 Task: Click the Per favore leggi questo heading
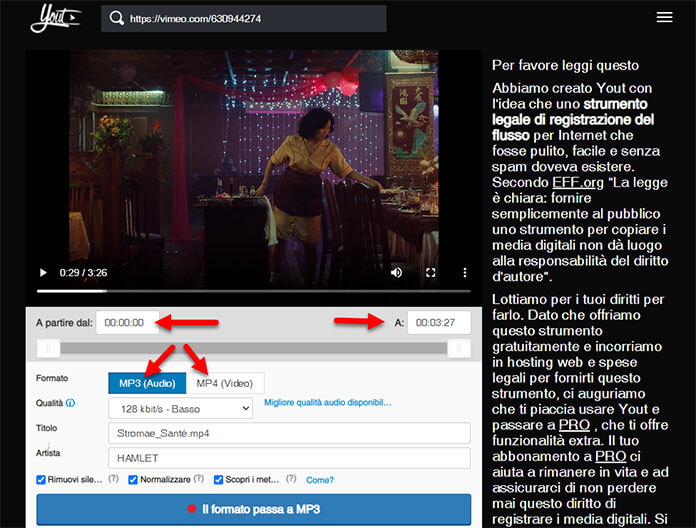pos(566,65)
